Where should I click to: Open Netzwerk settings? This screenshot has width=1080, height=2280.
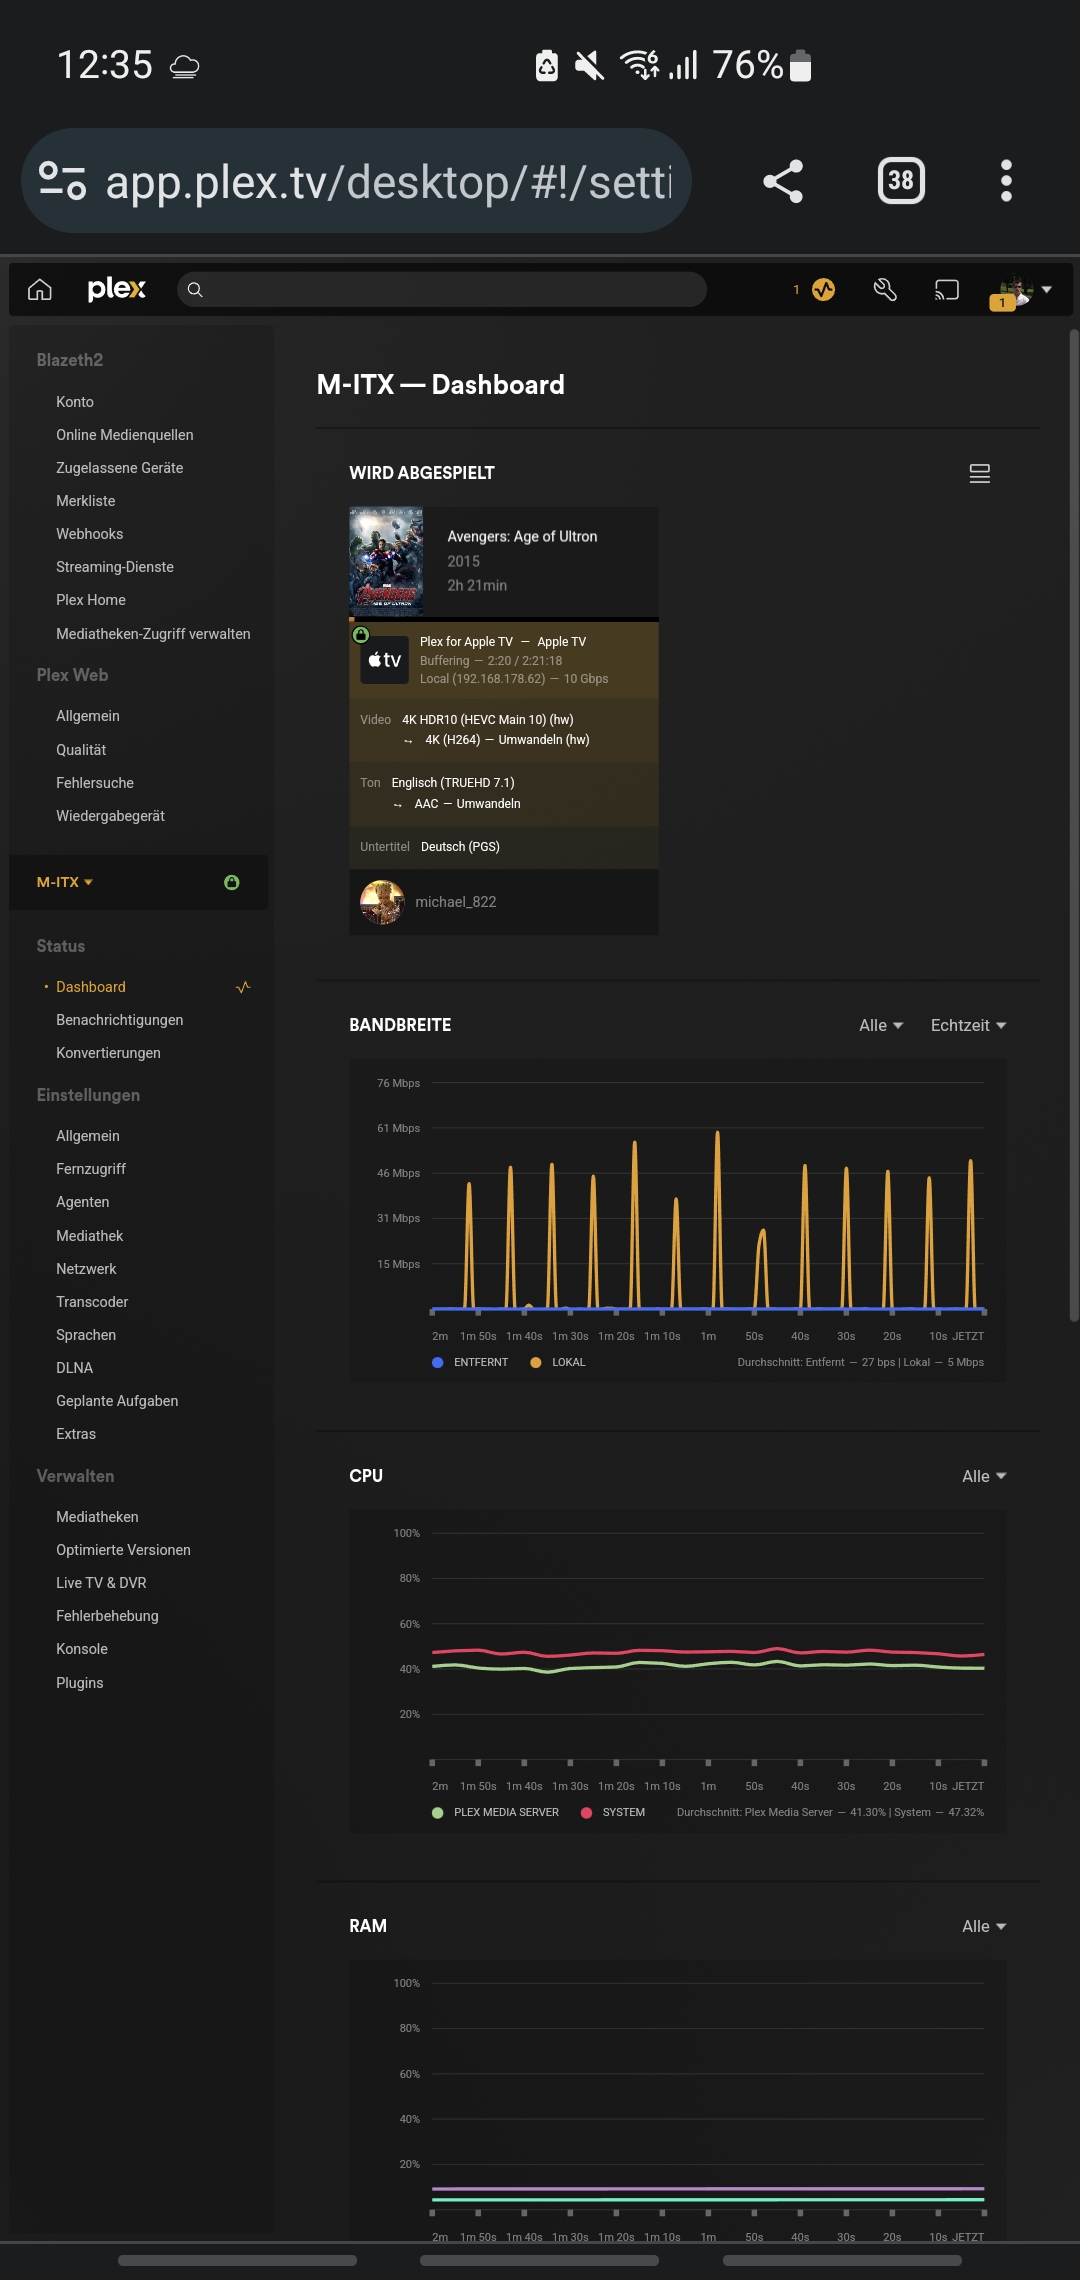tap(86, 1269)
